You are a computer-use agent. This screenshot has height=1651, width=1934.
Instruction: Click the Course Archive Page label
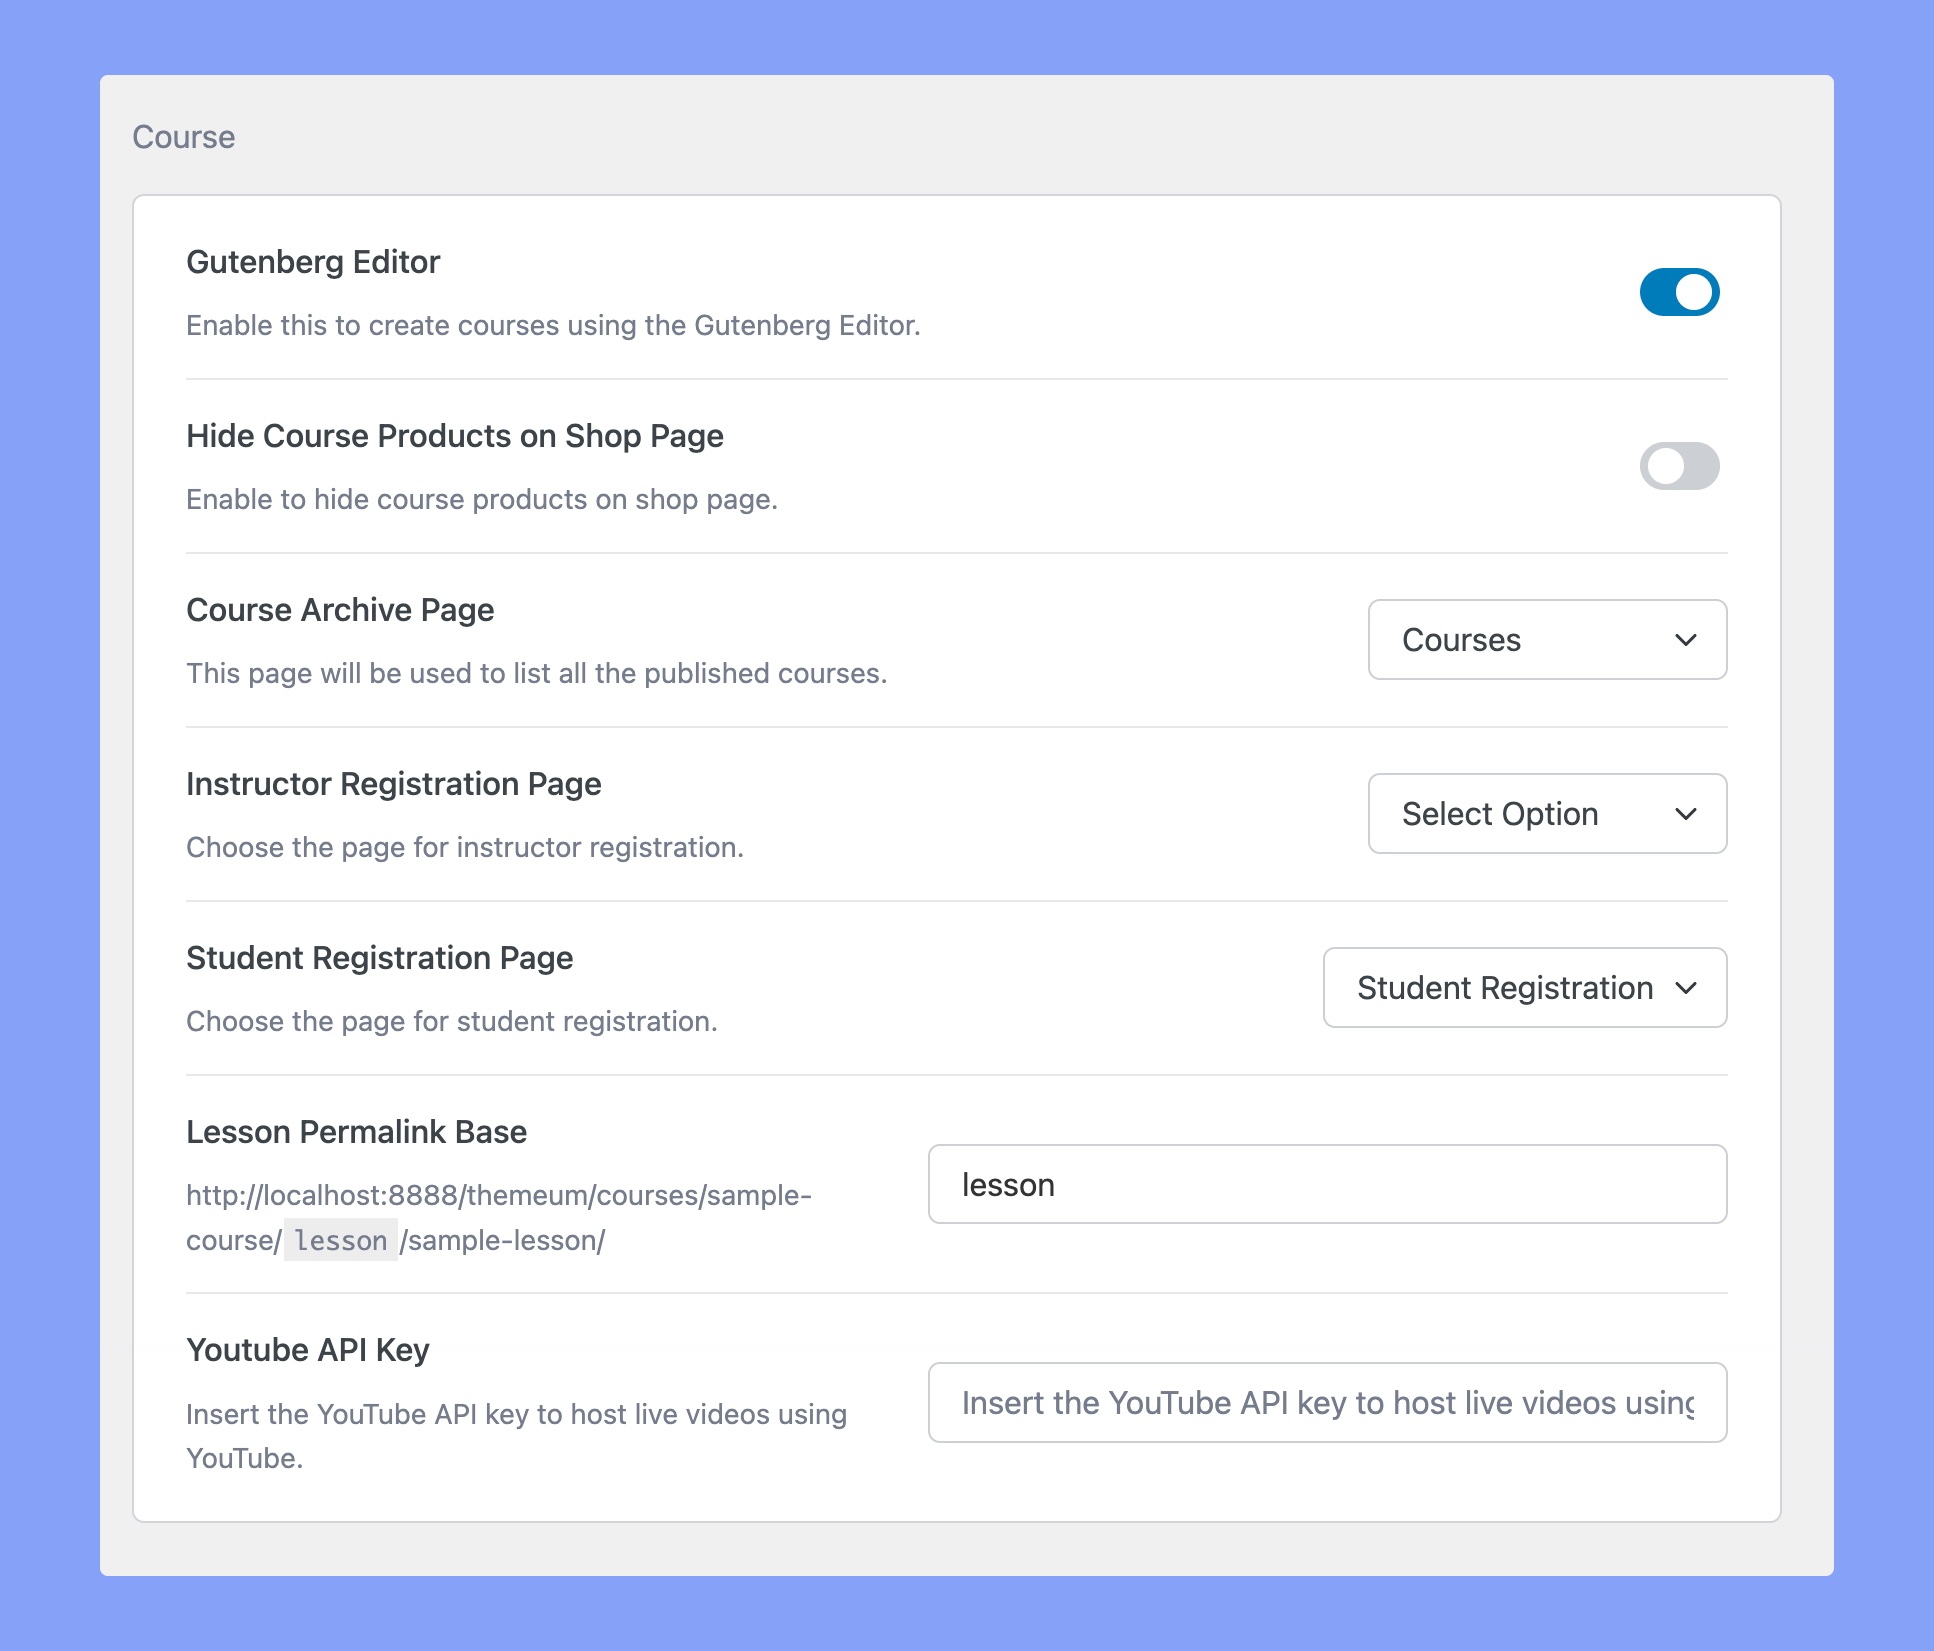tap(340, 610)
